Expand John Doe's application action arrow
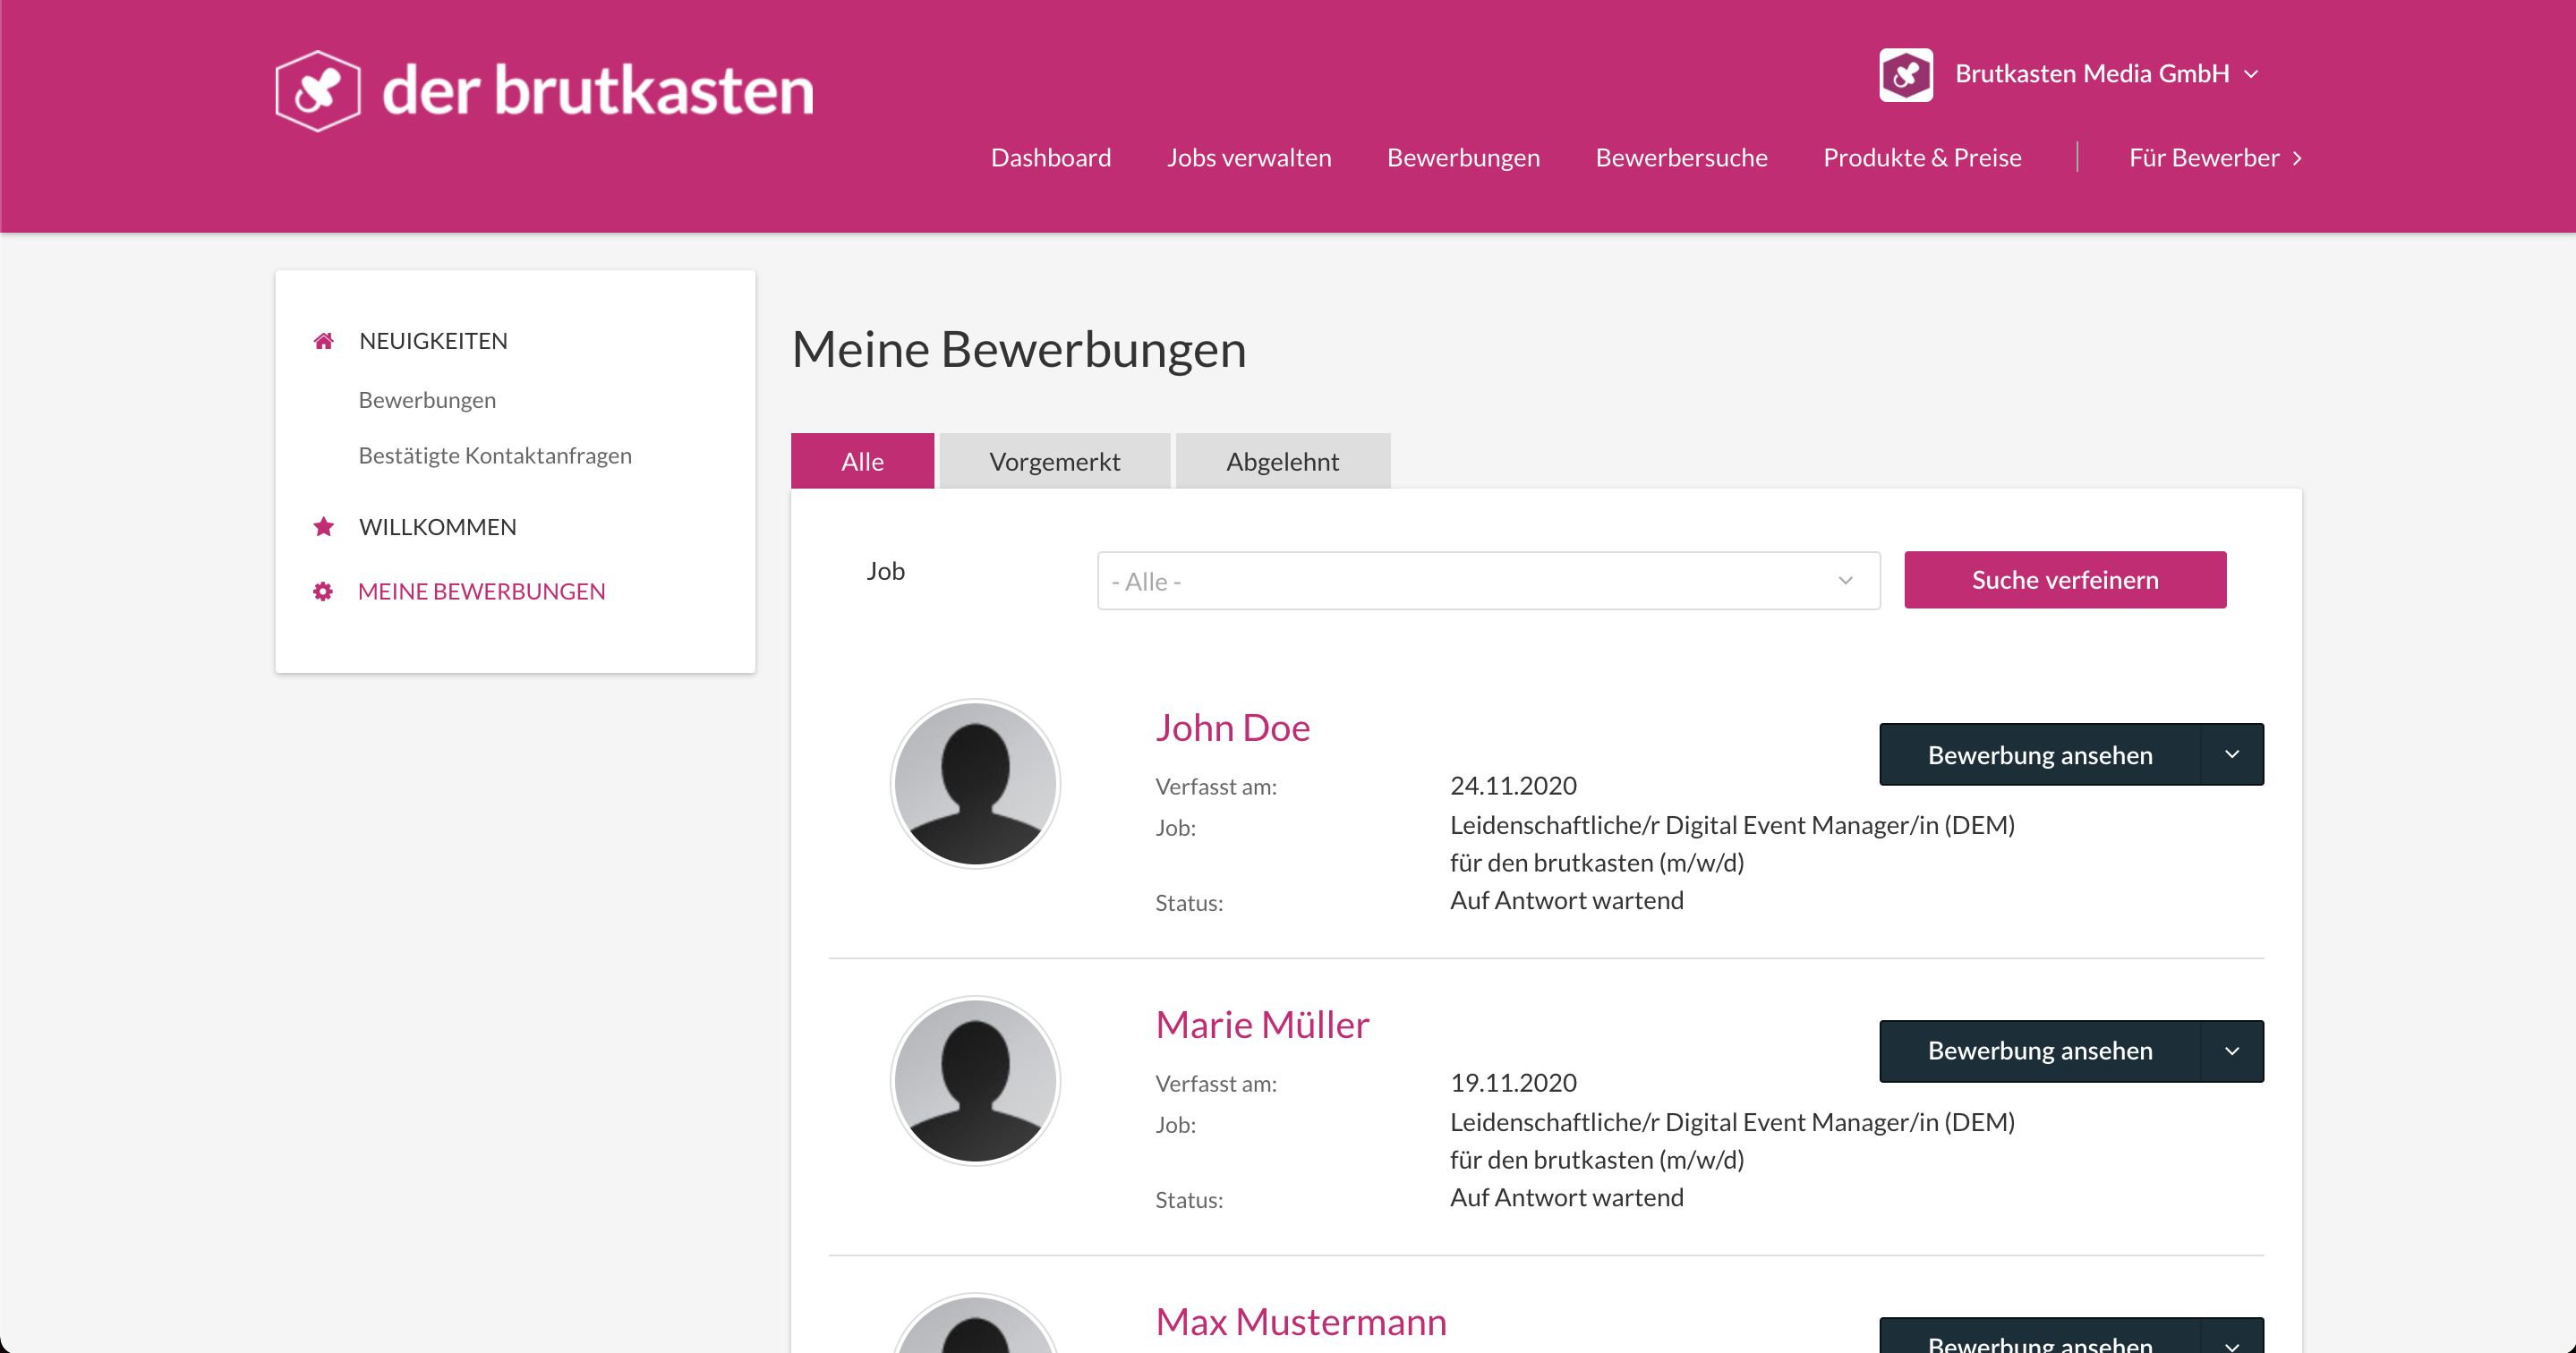The width and height of the screenshot is (2576, 1353). (2232, 755)
